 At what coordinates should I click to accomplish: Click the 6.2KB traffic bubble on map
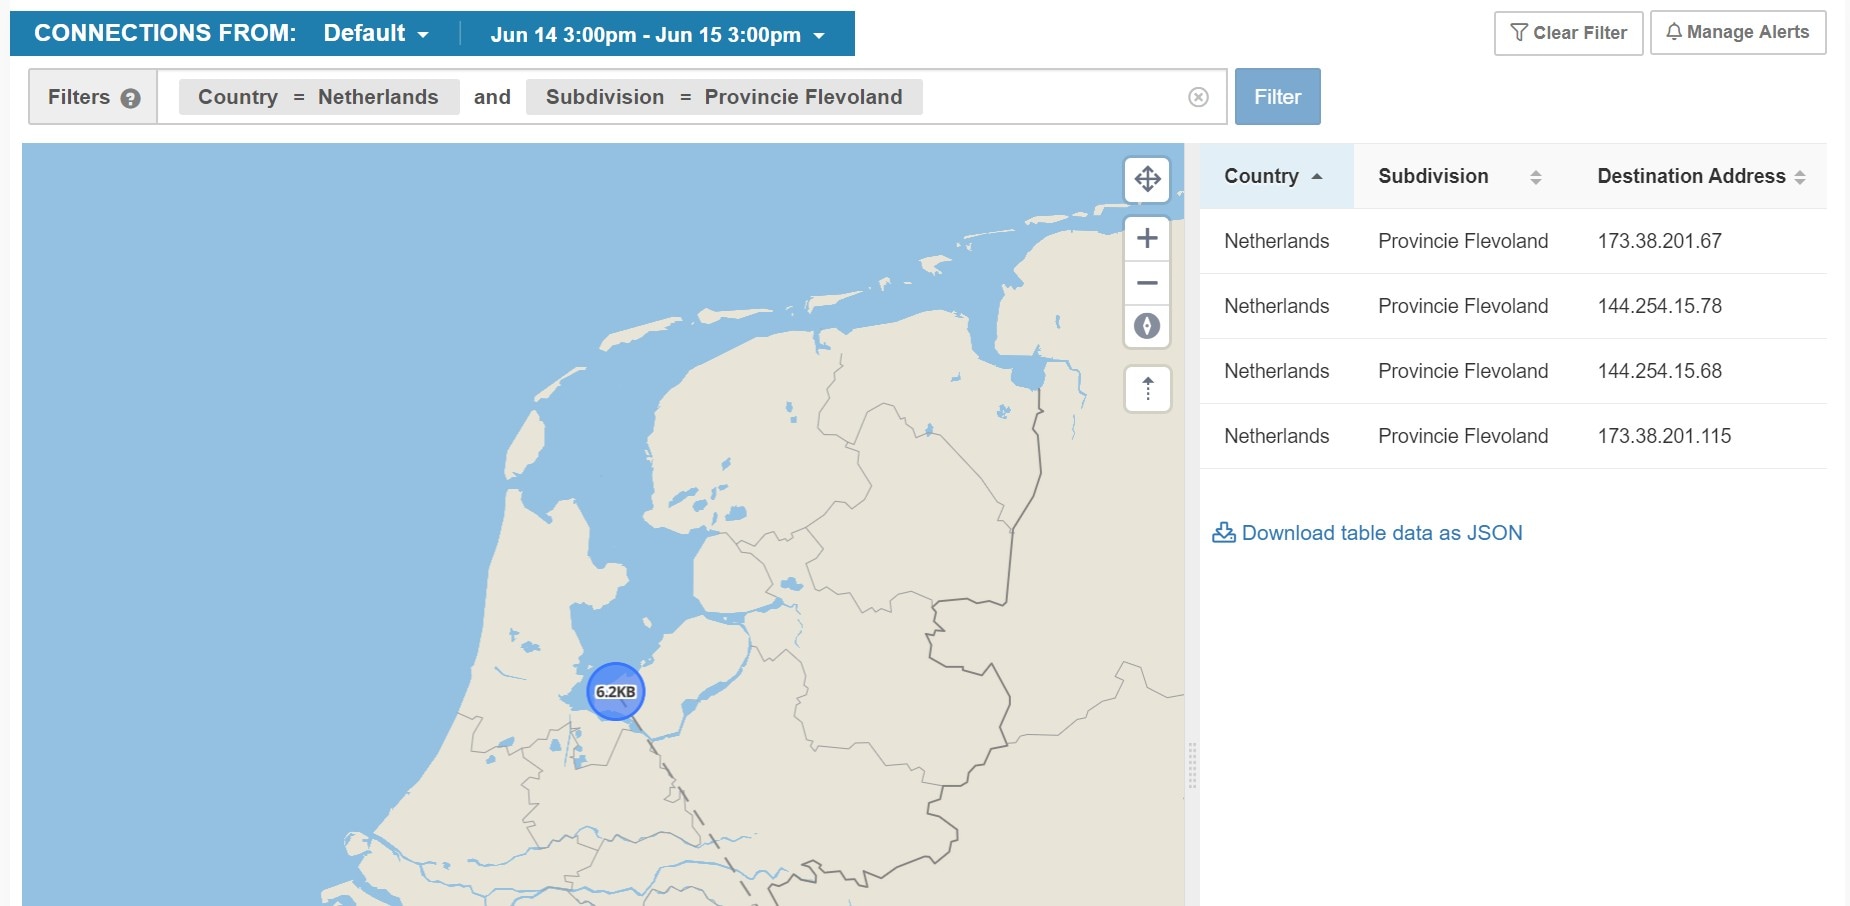point(615,691)
